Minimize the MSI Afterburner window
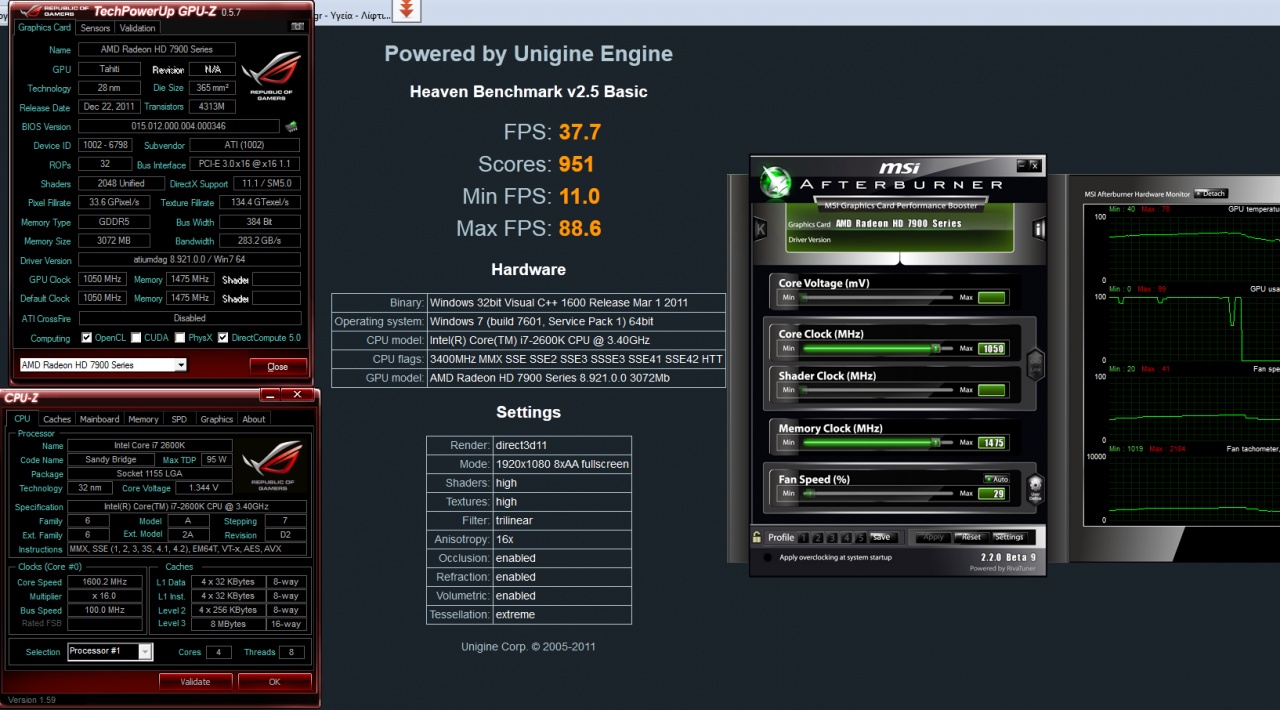1280x710 pixels. 1021,165
